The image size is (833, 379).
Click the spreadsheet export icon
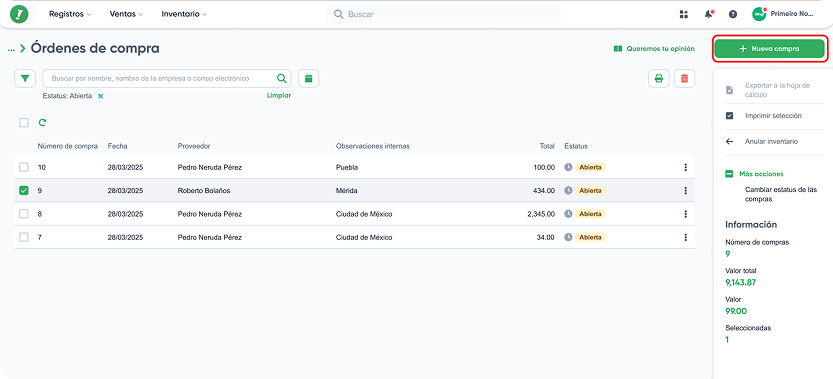(729, 90)
